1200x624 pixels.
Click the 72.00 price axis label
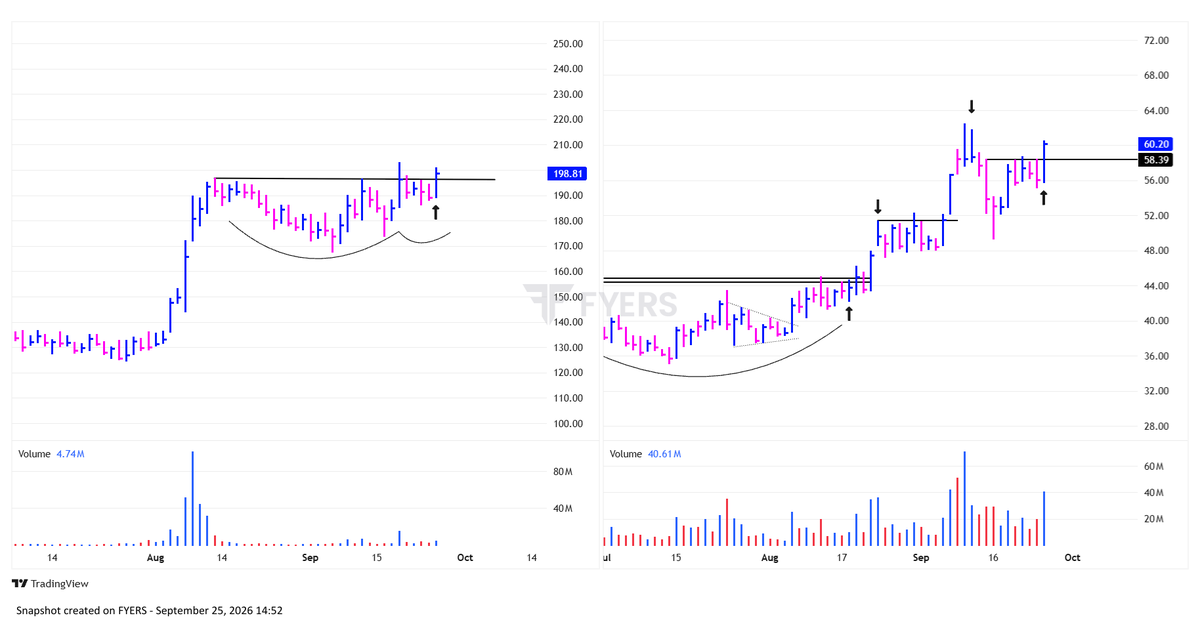[1156, 40]
